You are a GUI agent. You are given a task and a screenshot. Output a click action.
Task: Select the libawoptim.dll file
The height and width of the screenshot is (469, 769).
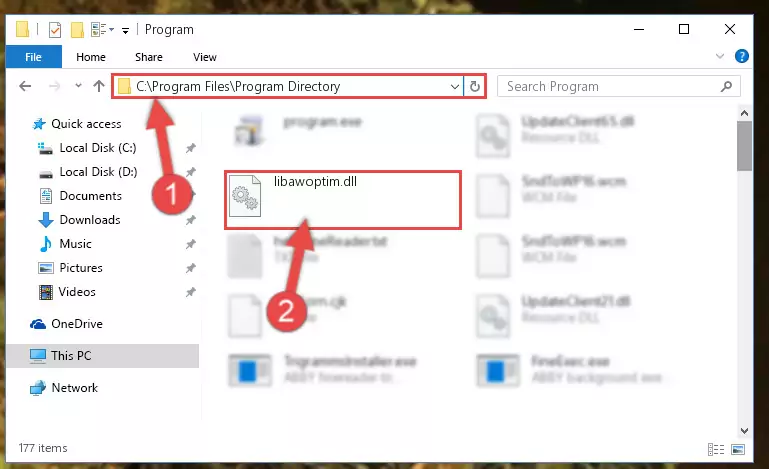coord(342,200)
